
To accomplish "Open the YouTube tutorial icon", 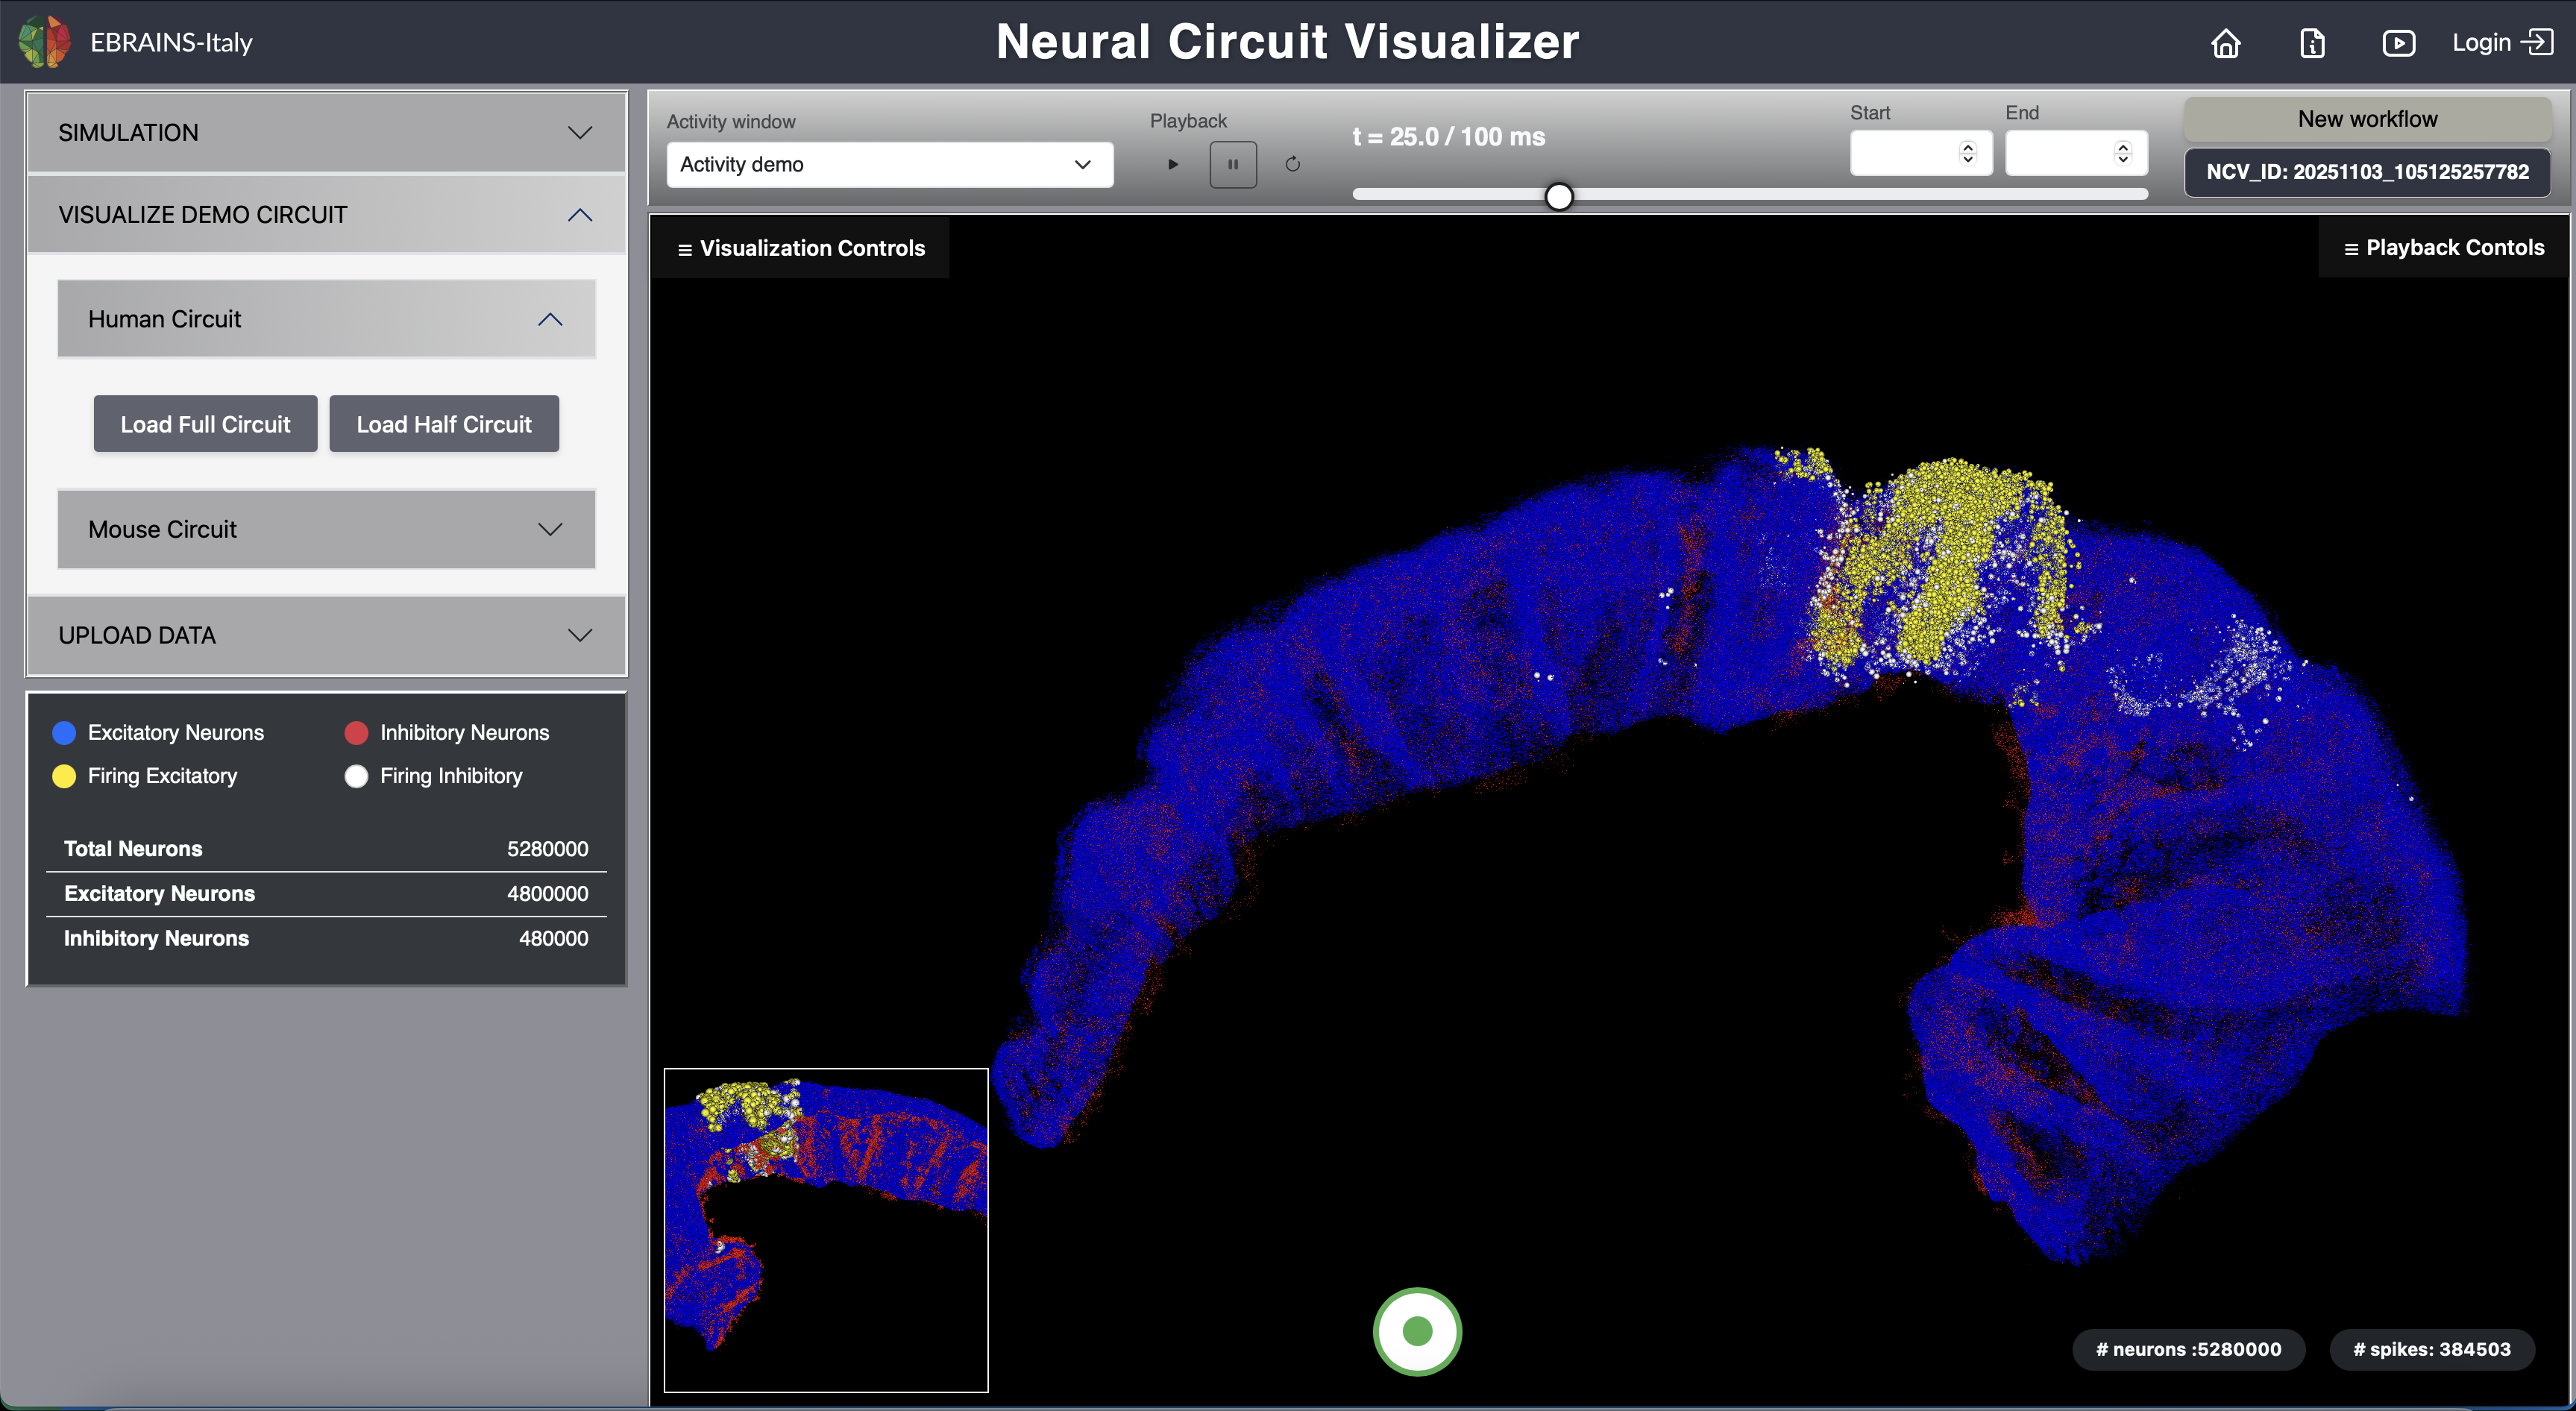I will click(x=2399, y=43).
